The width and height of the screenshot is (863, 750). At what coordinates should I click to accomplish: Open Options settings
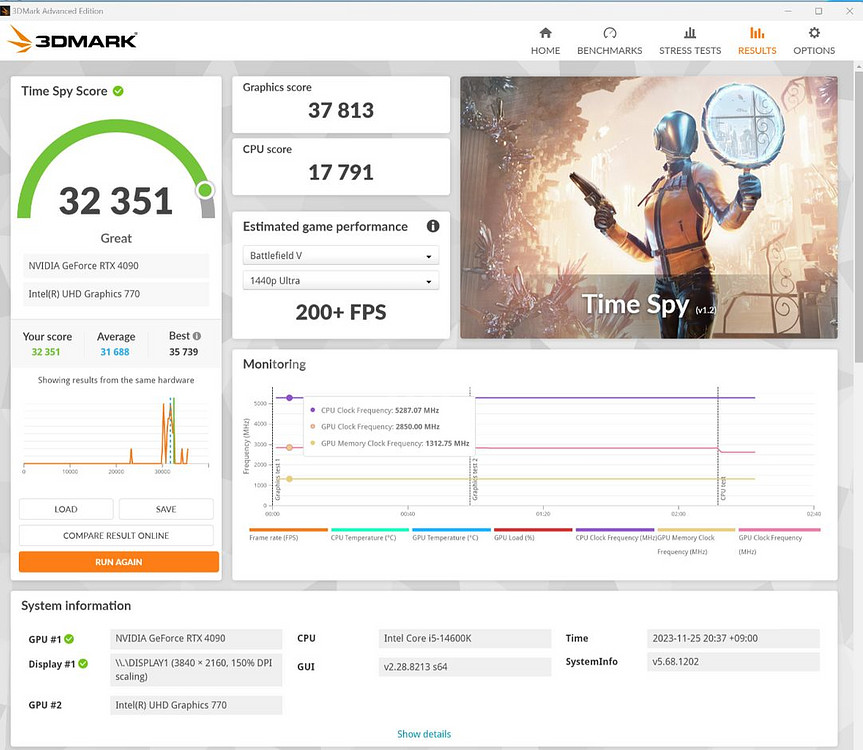point(813,41)
